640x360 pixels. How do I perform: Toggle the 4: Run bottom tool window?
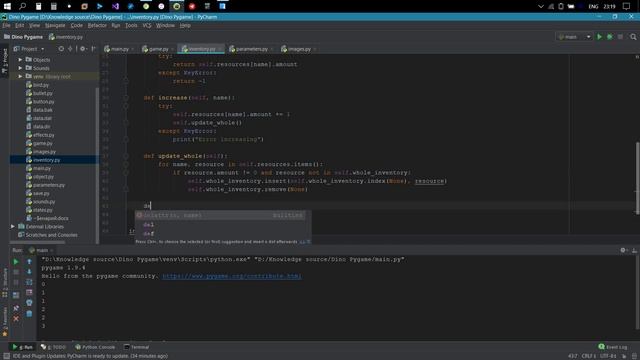pos(23,347)
